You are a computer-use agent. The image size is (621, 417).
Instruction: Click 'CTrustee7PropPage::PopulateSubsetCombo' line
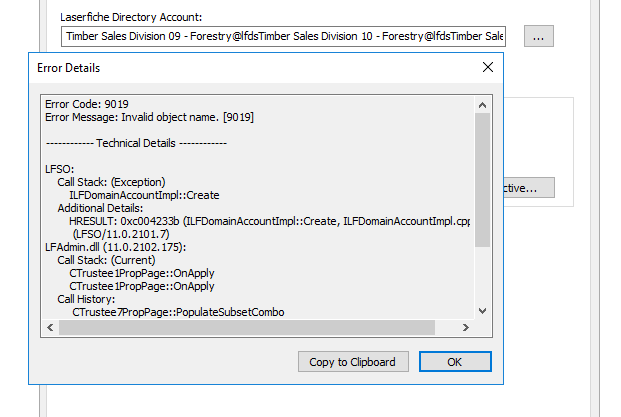point(178,312)
